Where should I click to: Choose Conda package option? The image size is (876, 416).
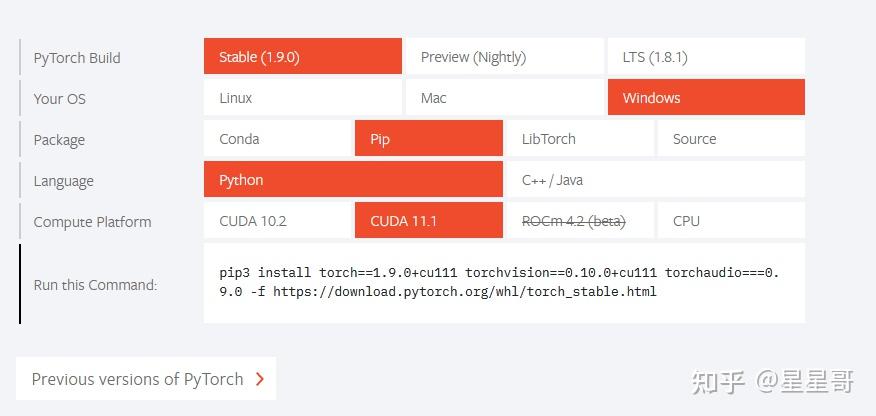point(277,139)
